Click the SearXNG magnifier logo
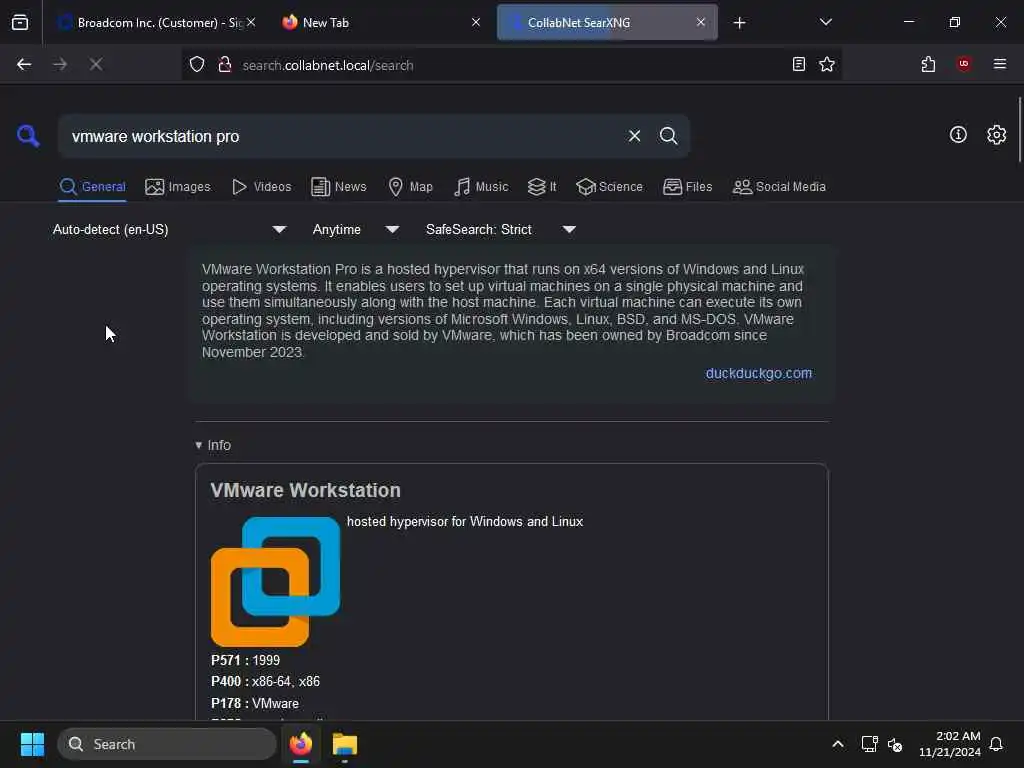Viewport: 1024px width, 768px height. click(x=28, y=136)
